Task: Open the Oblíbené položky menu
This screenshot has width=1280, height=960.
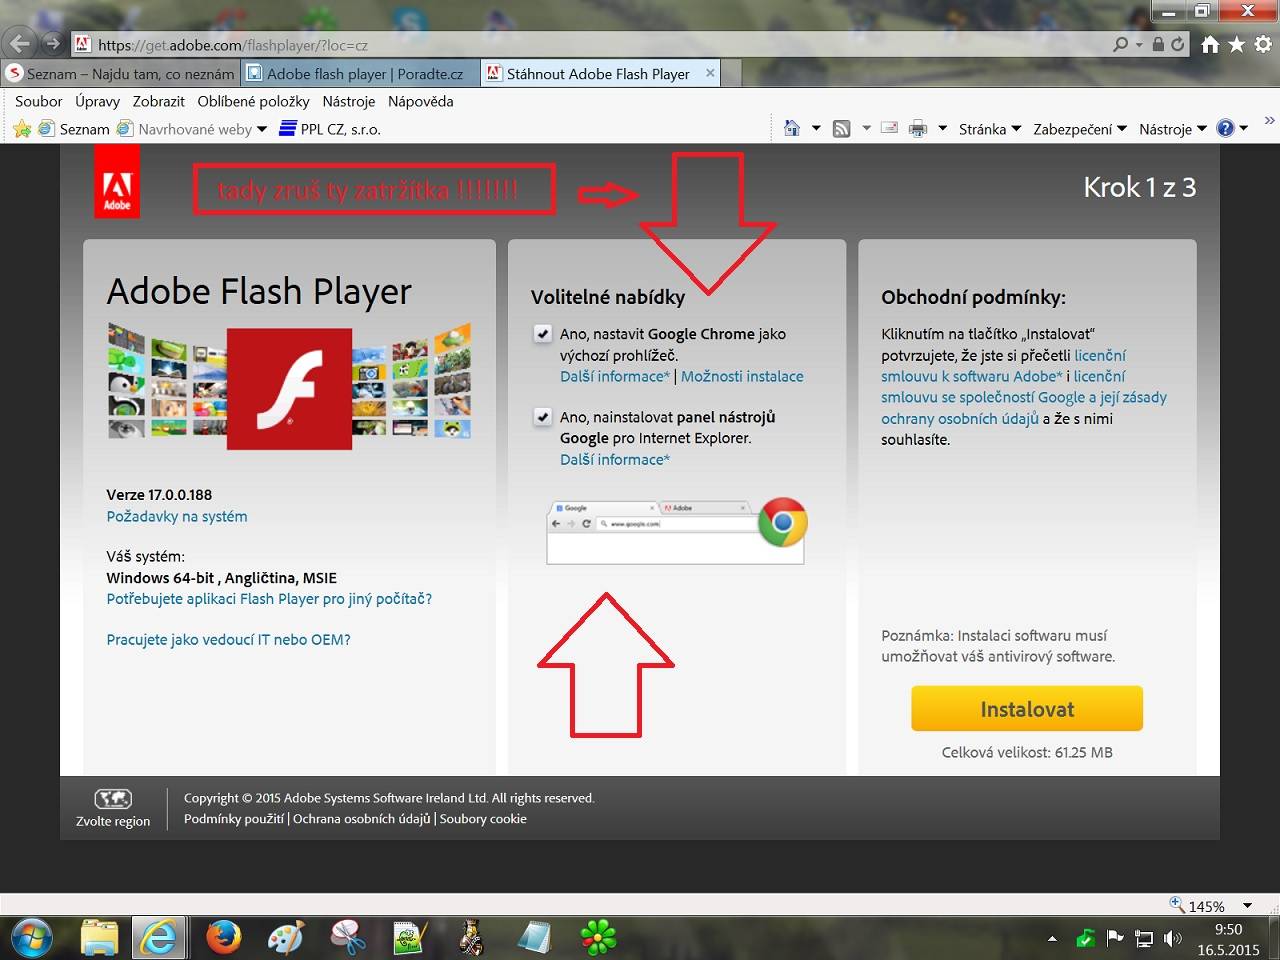Action: (254, 101)
